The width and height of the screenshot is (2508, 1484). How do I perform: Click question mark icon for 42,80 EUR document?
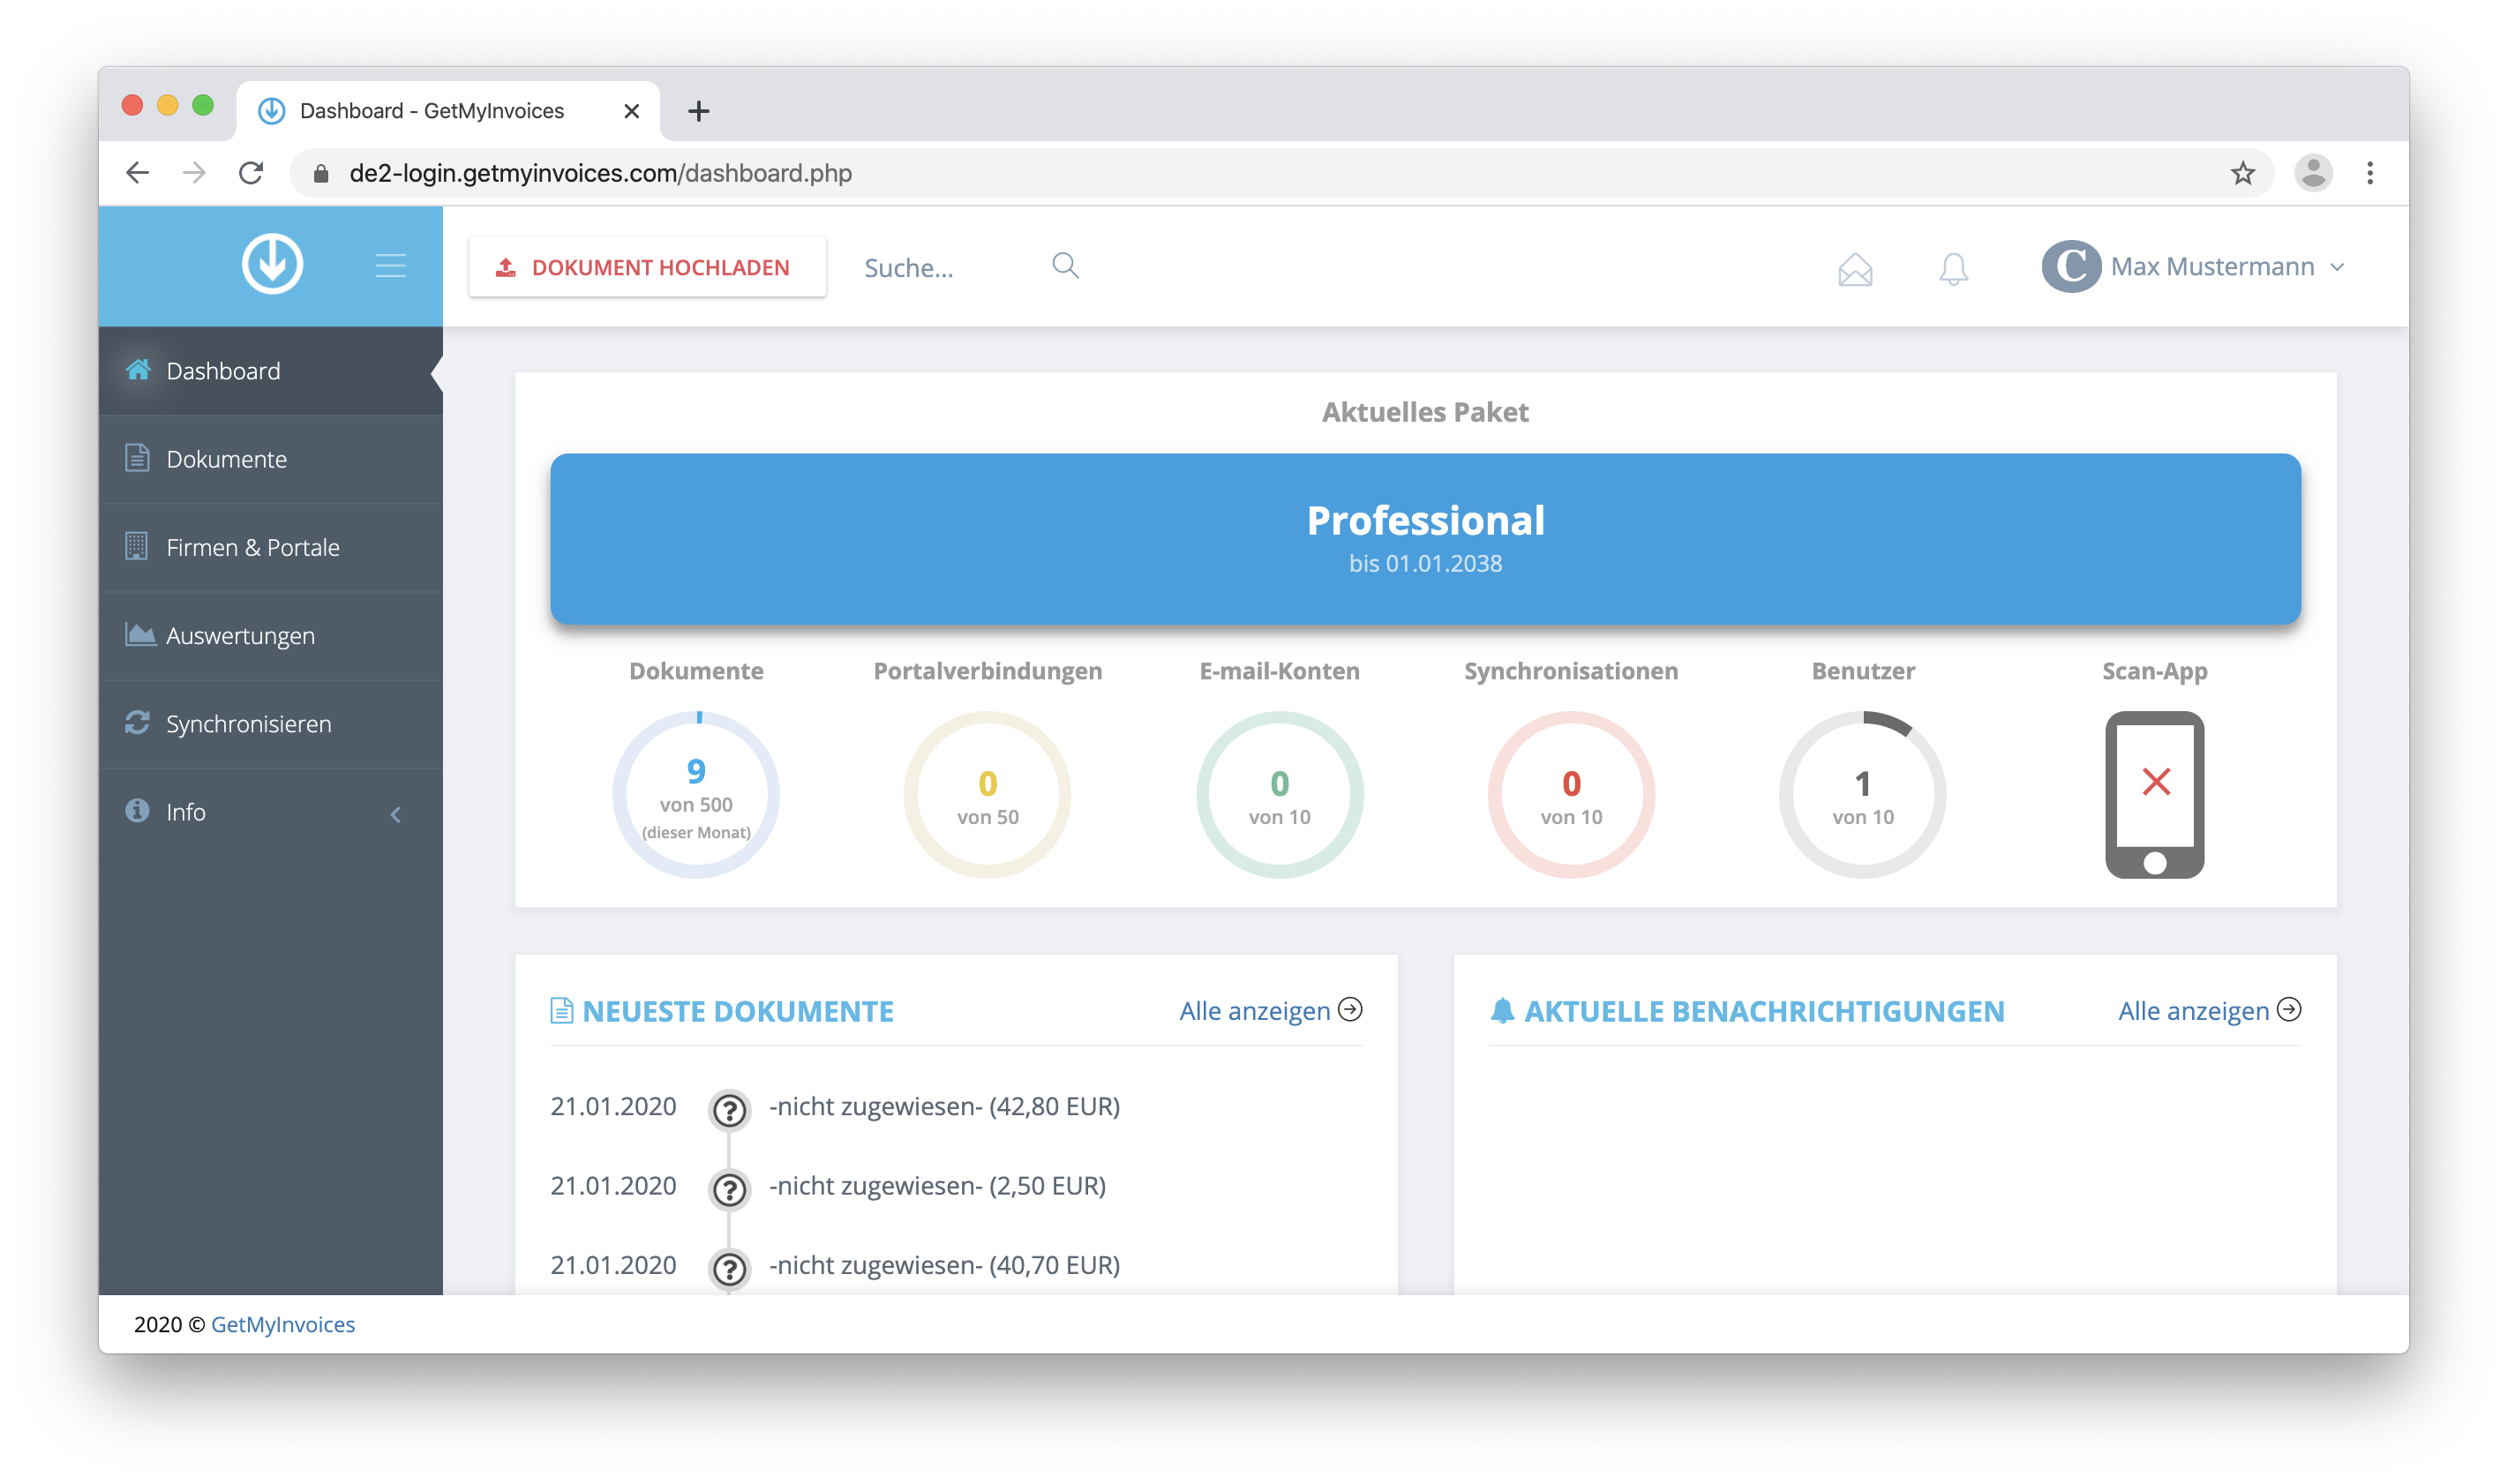coord(729,1109)
